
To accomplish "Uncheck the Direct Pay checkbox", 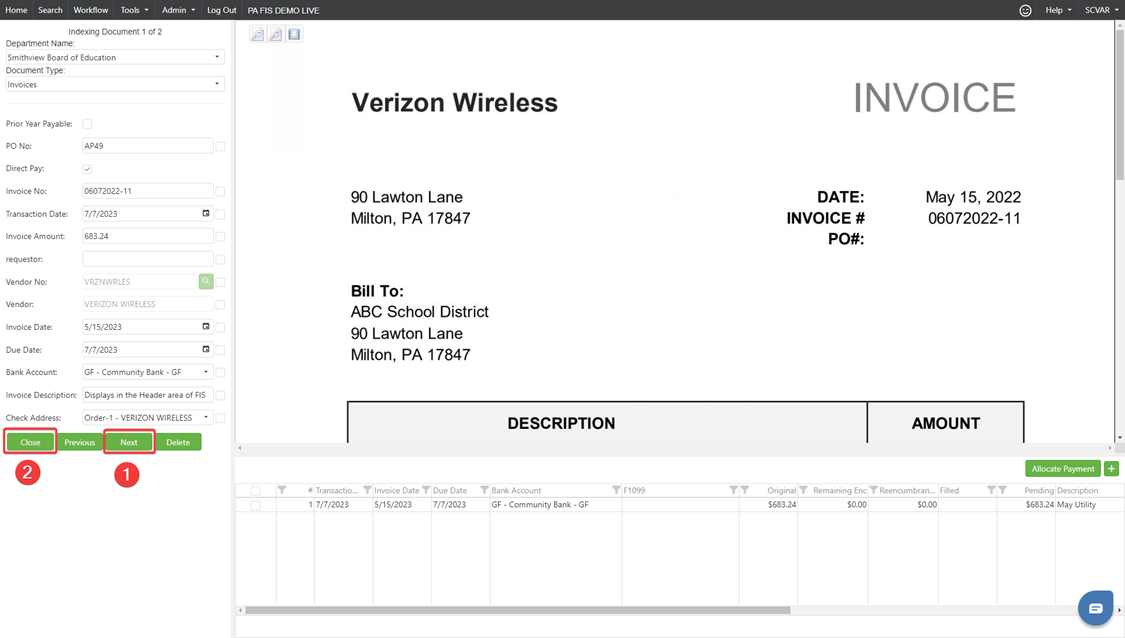I will 87,169.
